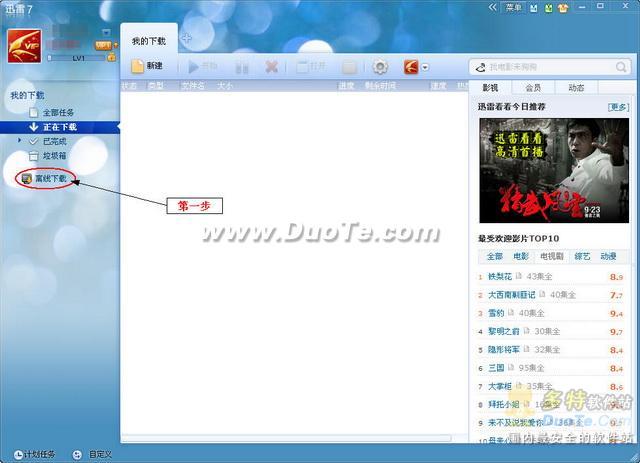
Task: Open 大掌柜 in the TOP10 list
Action: [x=500, y=386]
